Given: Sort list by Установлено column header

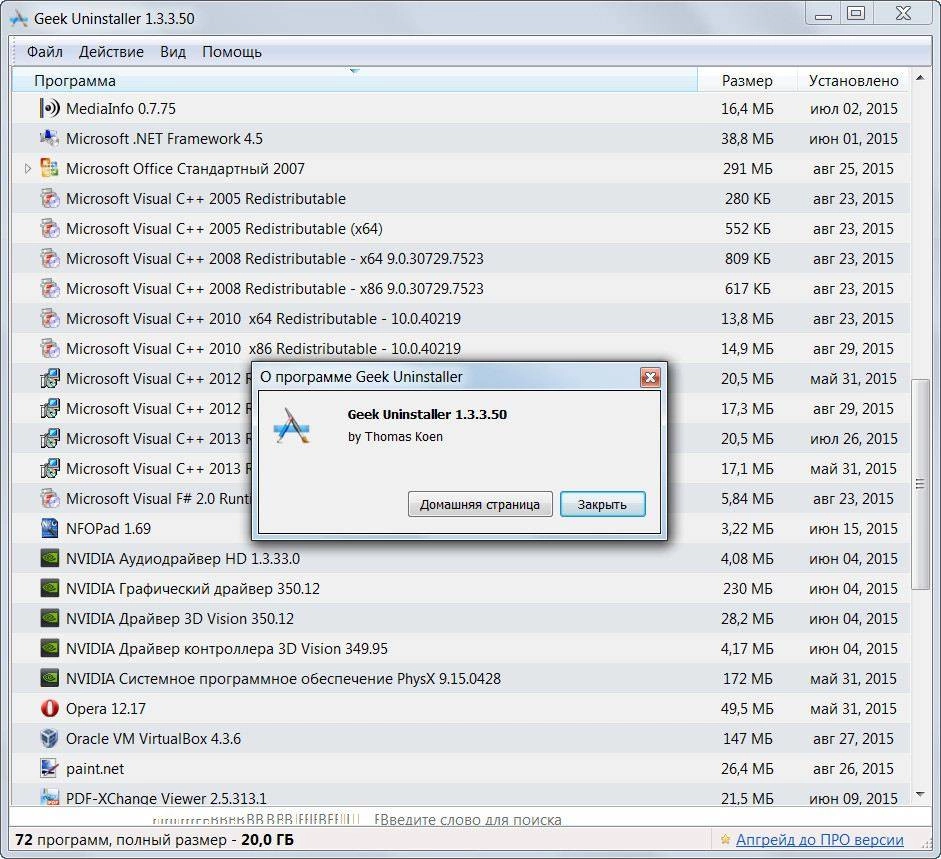Looking at the screenshot, I should click(853, 80).
